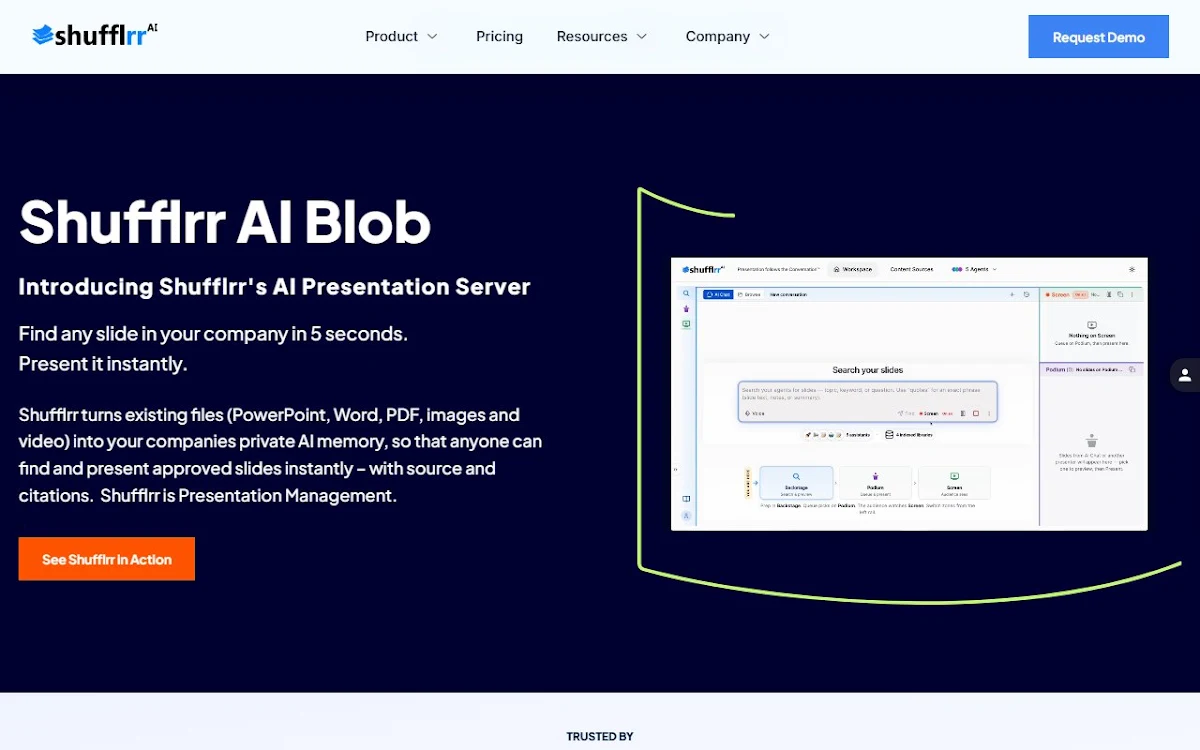The width and height of the screenshot is (1200, 750).
Task: Click the green screen icon in preview sidebar
Action: 686,324
